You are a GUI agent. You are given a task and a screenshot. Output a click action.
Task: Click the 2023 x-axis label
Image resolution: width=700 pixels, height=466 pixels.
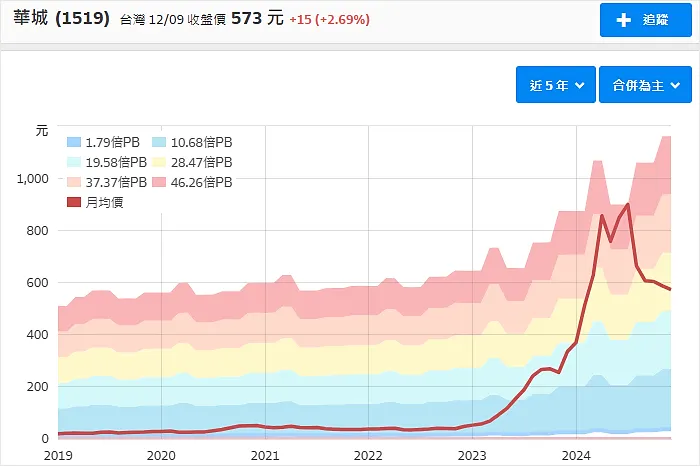(x=472, y=456)
